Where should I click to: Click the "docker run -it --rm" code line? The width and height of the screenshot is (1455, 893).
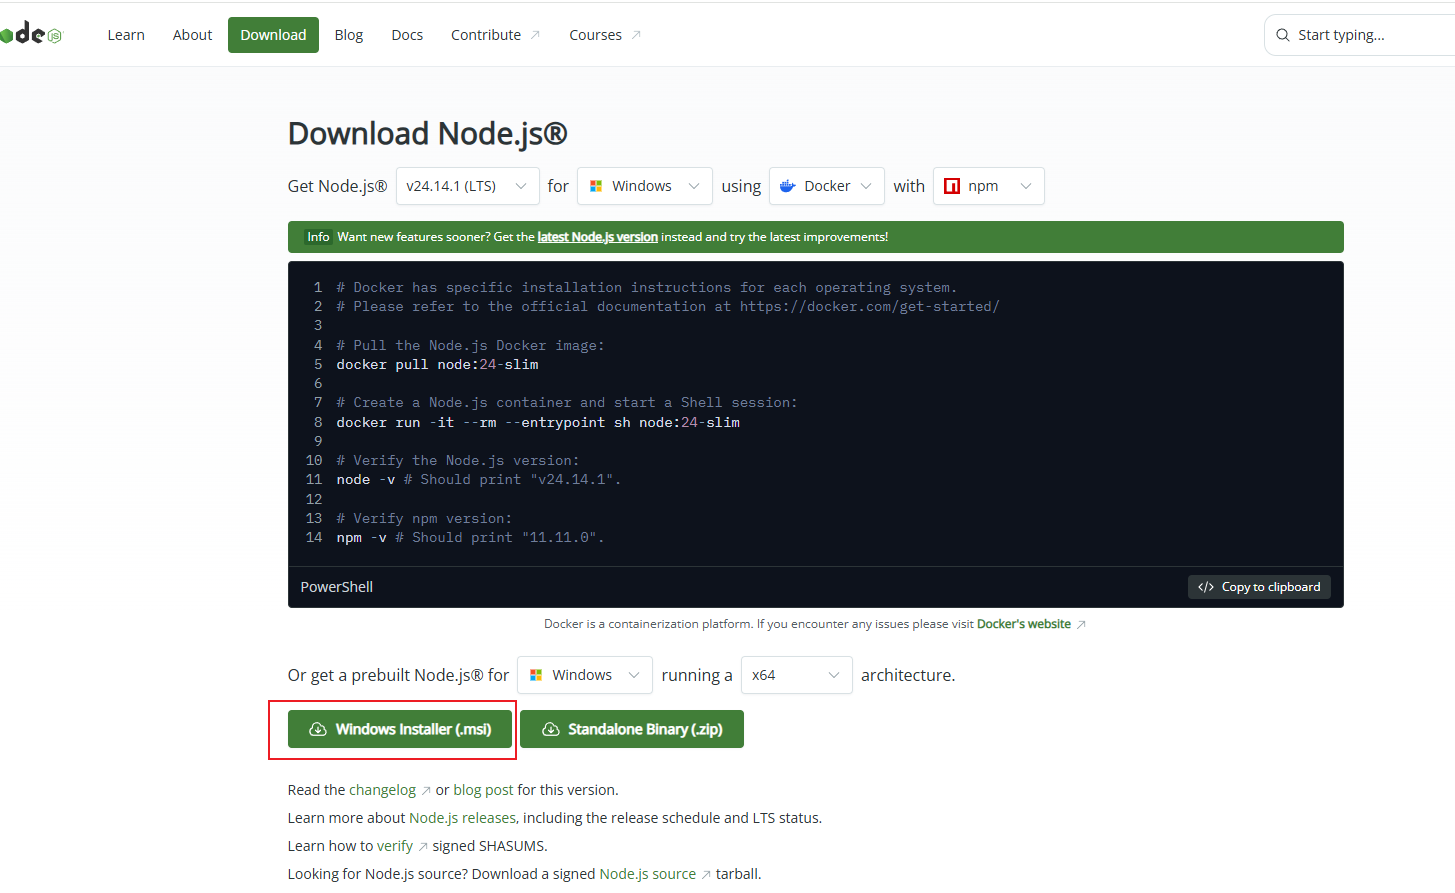(538, 423)
